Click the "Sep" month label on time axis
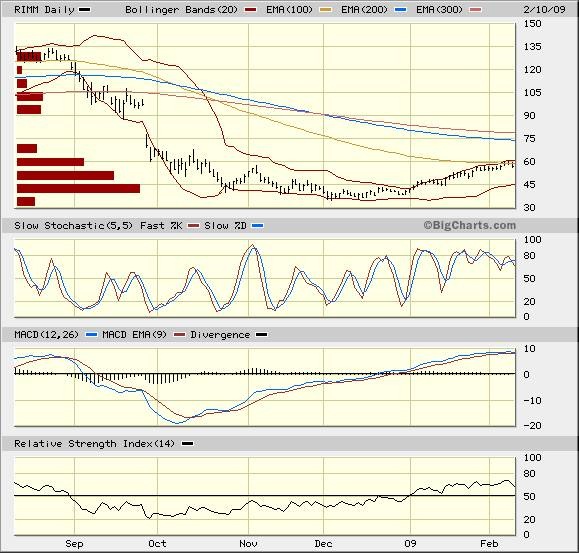This screenshot has width=579, height=553. tap(74, 544)
